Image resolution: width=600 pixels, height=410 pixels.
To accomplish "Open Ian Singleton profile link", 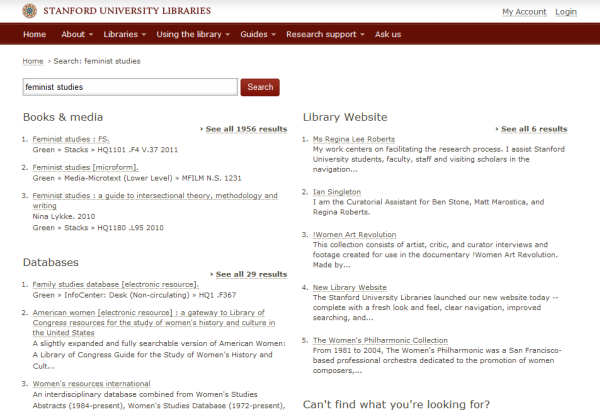I will (x=337, y=192).
